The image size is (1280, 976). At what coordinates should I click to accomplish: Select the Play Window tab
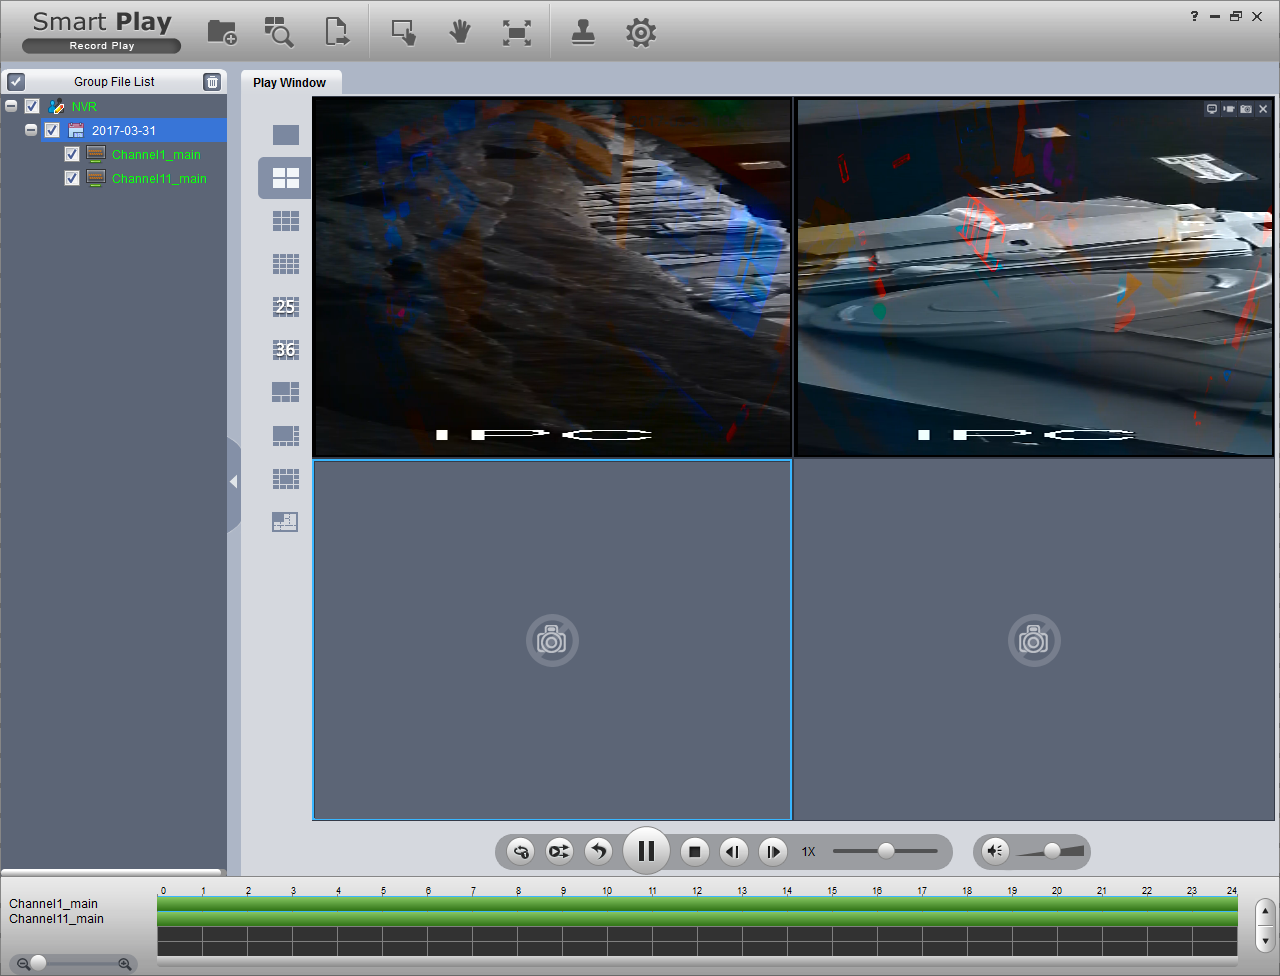pyautogui.click(x=289, y=83)
